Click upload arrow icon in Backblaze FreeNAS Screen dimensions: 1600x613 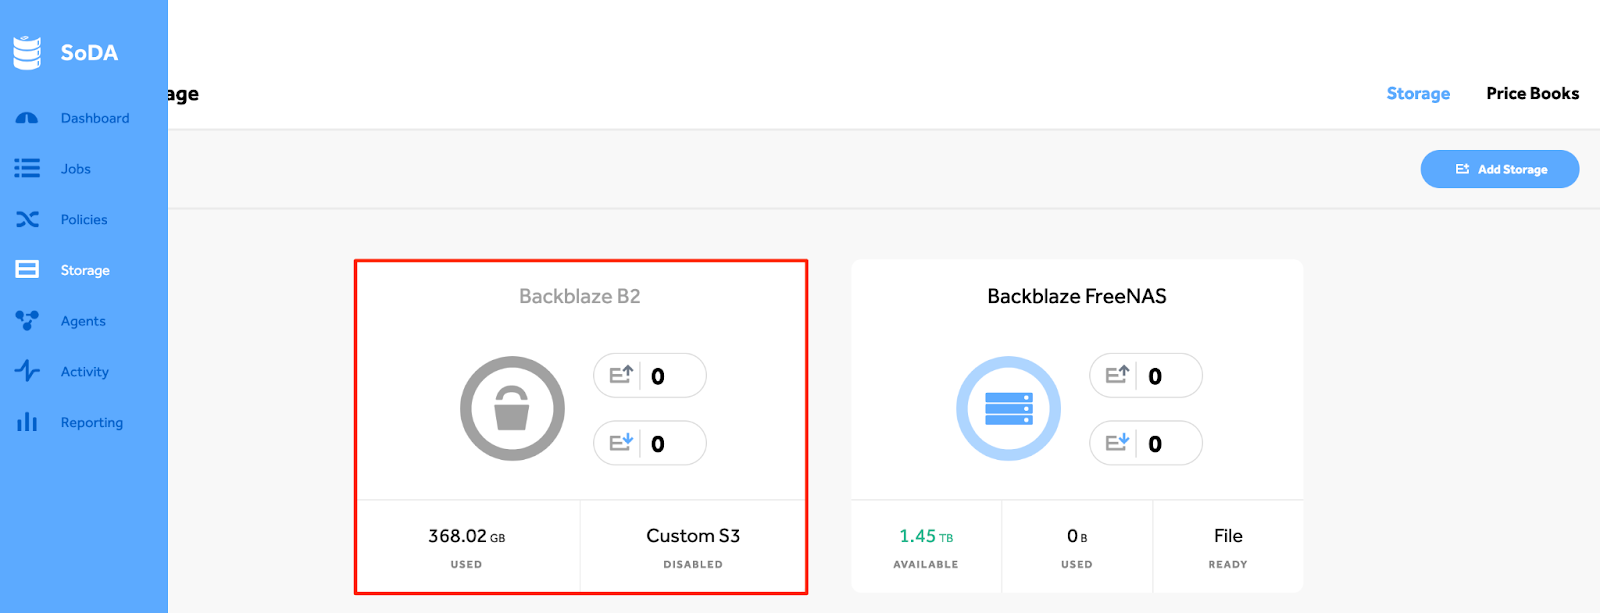click(1117, 375)
